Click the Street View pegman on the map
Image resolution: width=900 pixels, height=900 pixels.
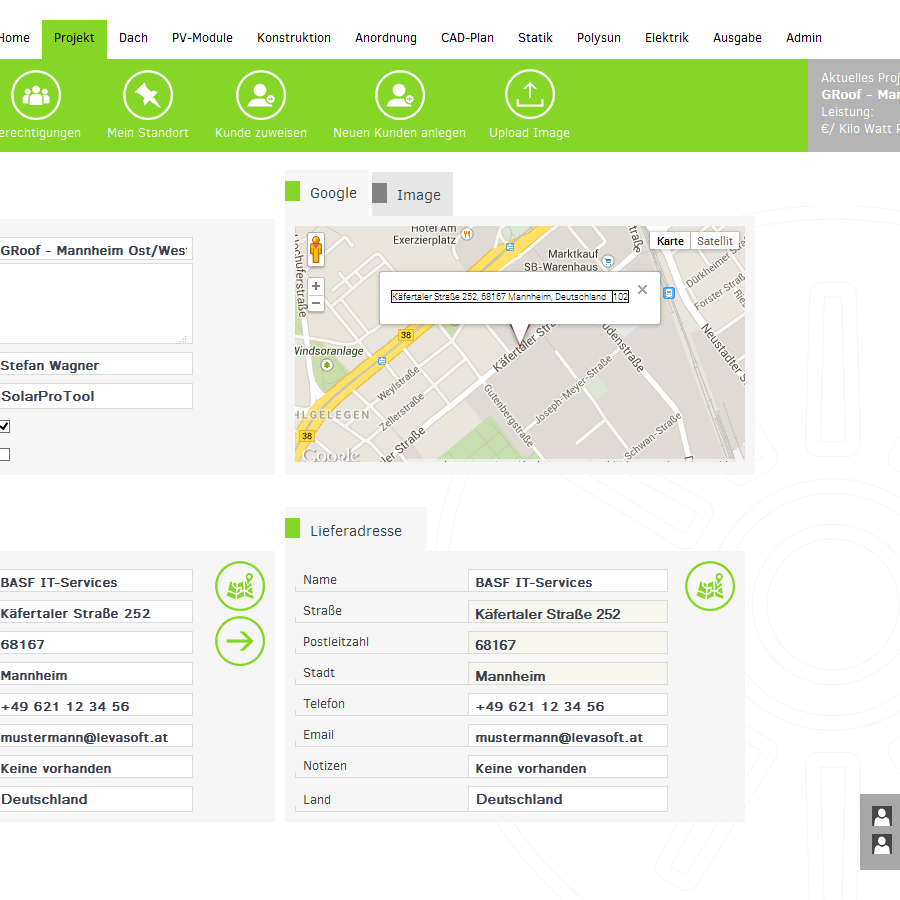tap(315, 249)
